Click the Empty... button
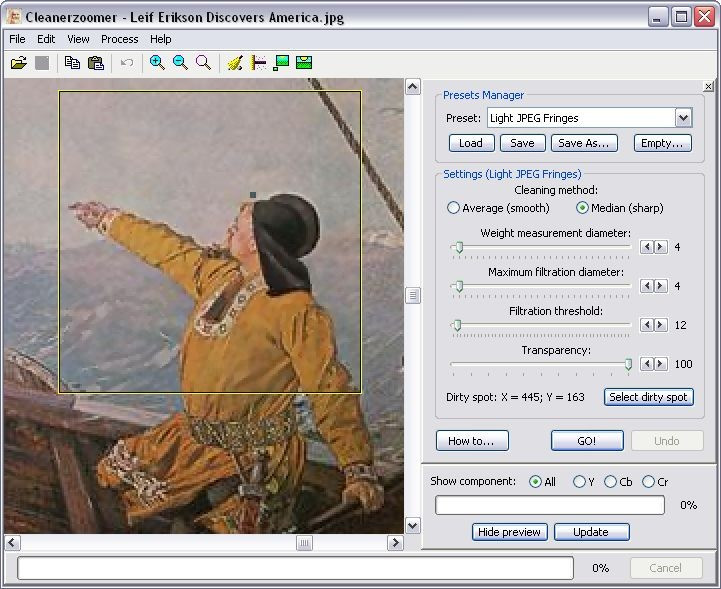Screen dimensions: 721x589 pyautogui.click(x=663, y=143)
